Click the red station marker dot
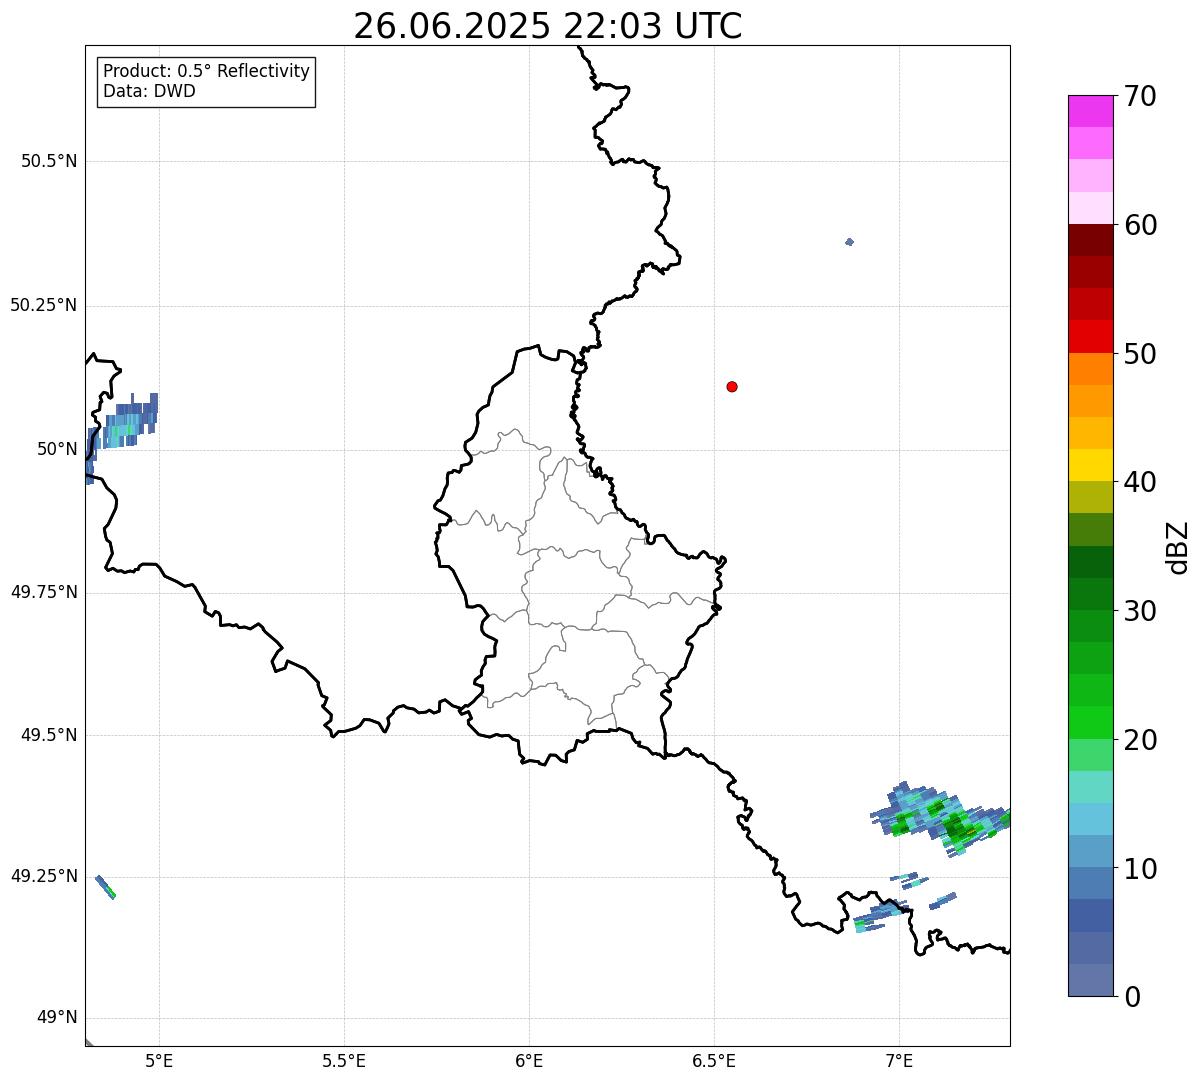1202x1081 pixels. [x=732, y=387]
